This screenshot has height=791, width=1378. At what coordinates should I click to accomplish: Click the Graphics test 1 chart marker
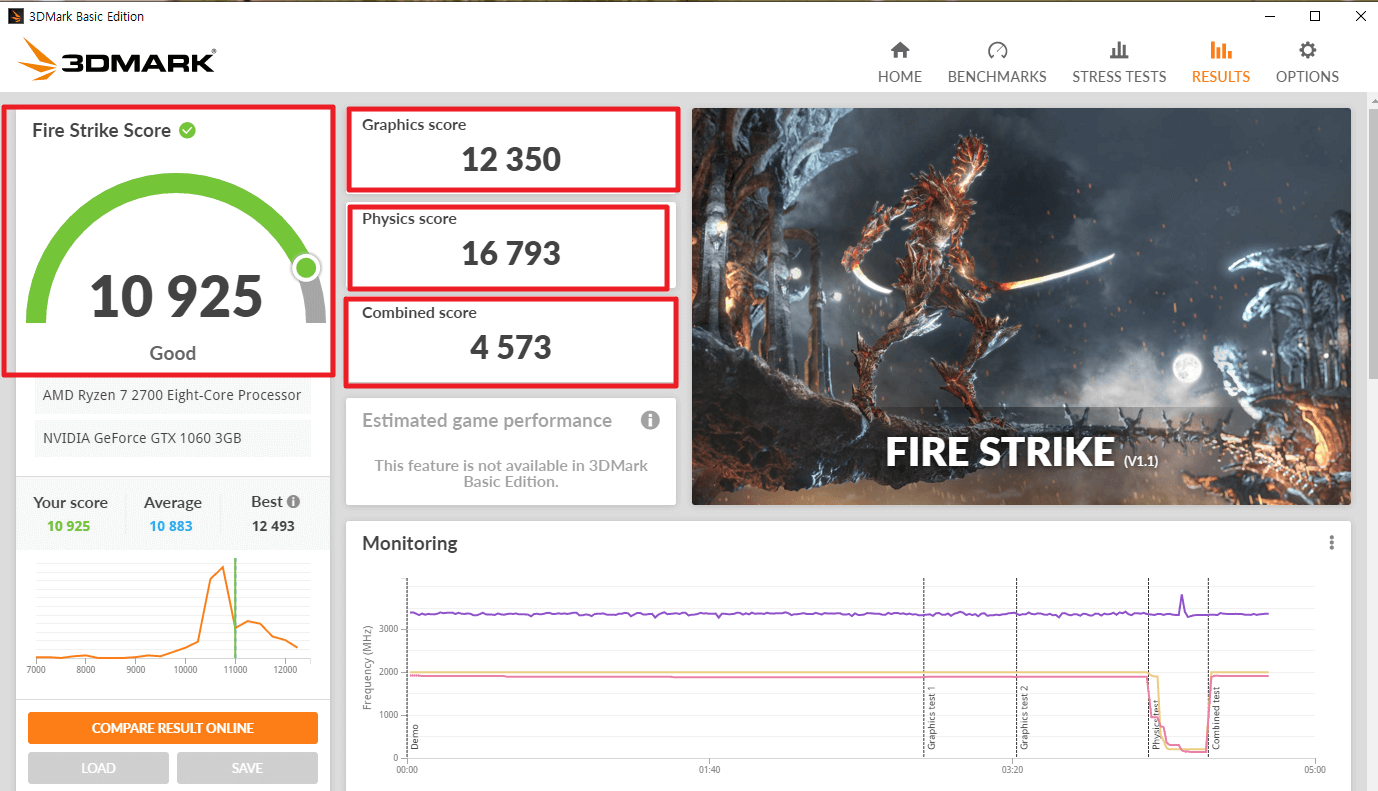coord(931,718)
